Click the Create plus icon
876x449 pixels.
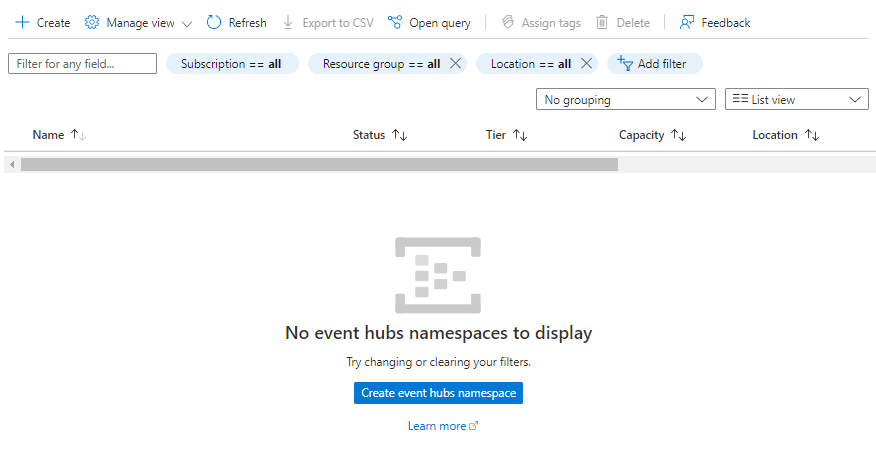22,22
